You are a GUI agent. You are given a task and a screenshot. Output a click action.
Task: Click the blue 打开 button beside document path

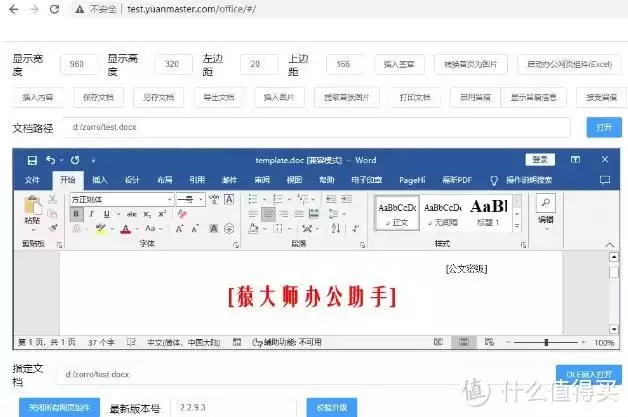pos(603,128)
